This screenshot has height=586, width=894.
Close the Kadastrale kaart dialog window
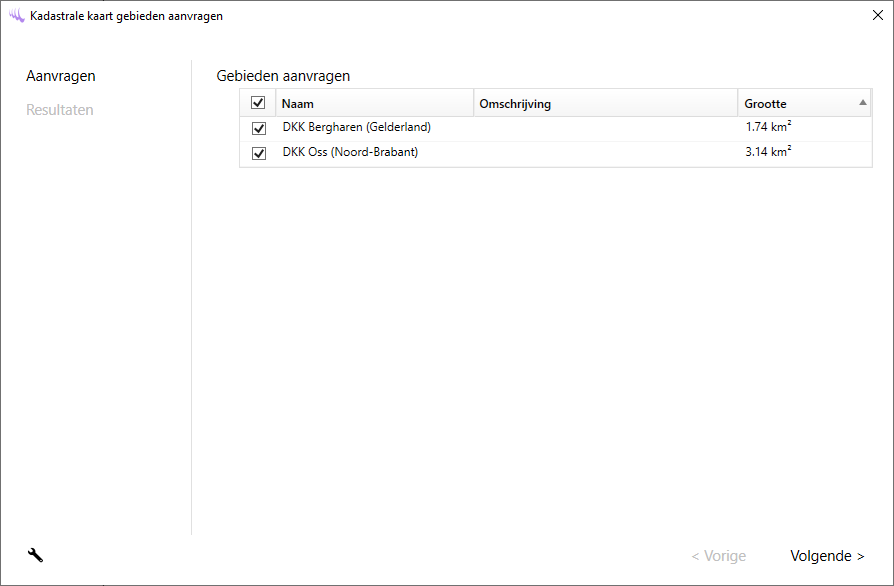coord(877,16)
